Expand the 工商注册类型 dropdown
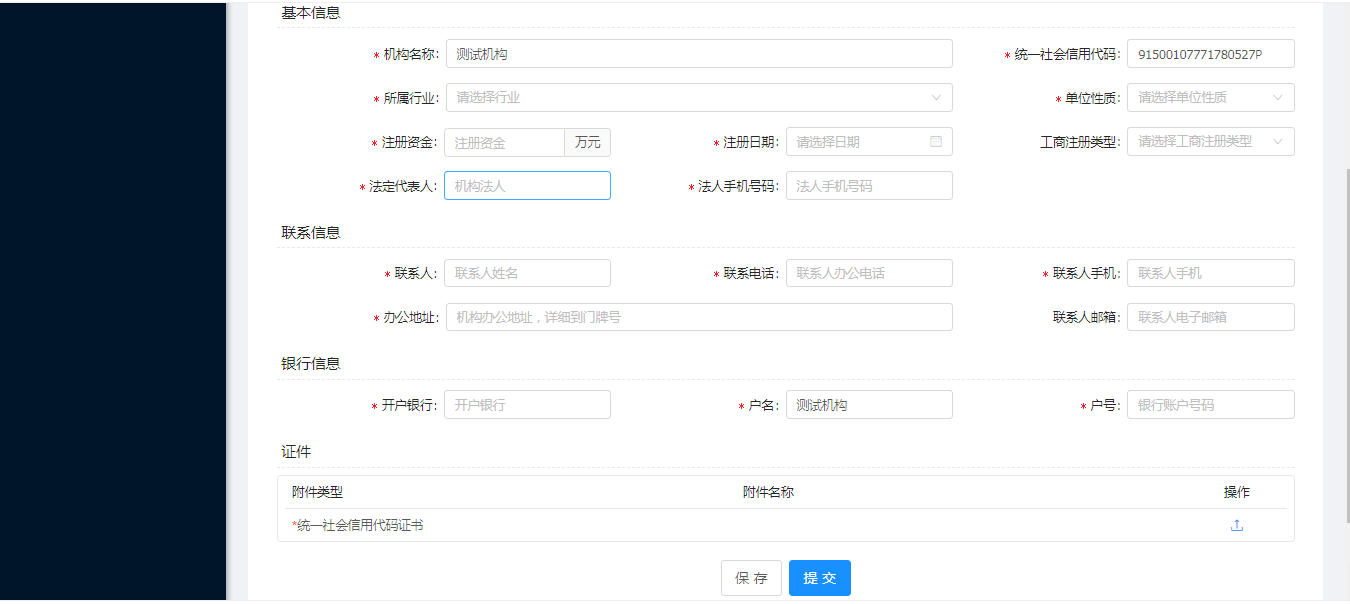Viewport: 1350px width, 604px height. click(x=1210, y=141)
